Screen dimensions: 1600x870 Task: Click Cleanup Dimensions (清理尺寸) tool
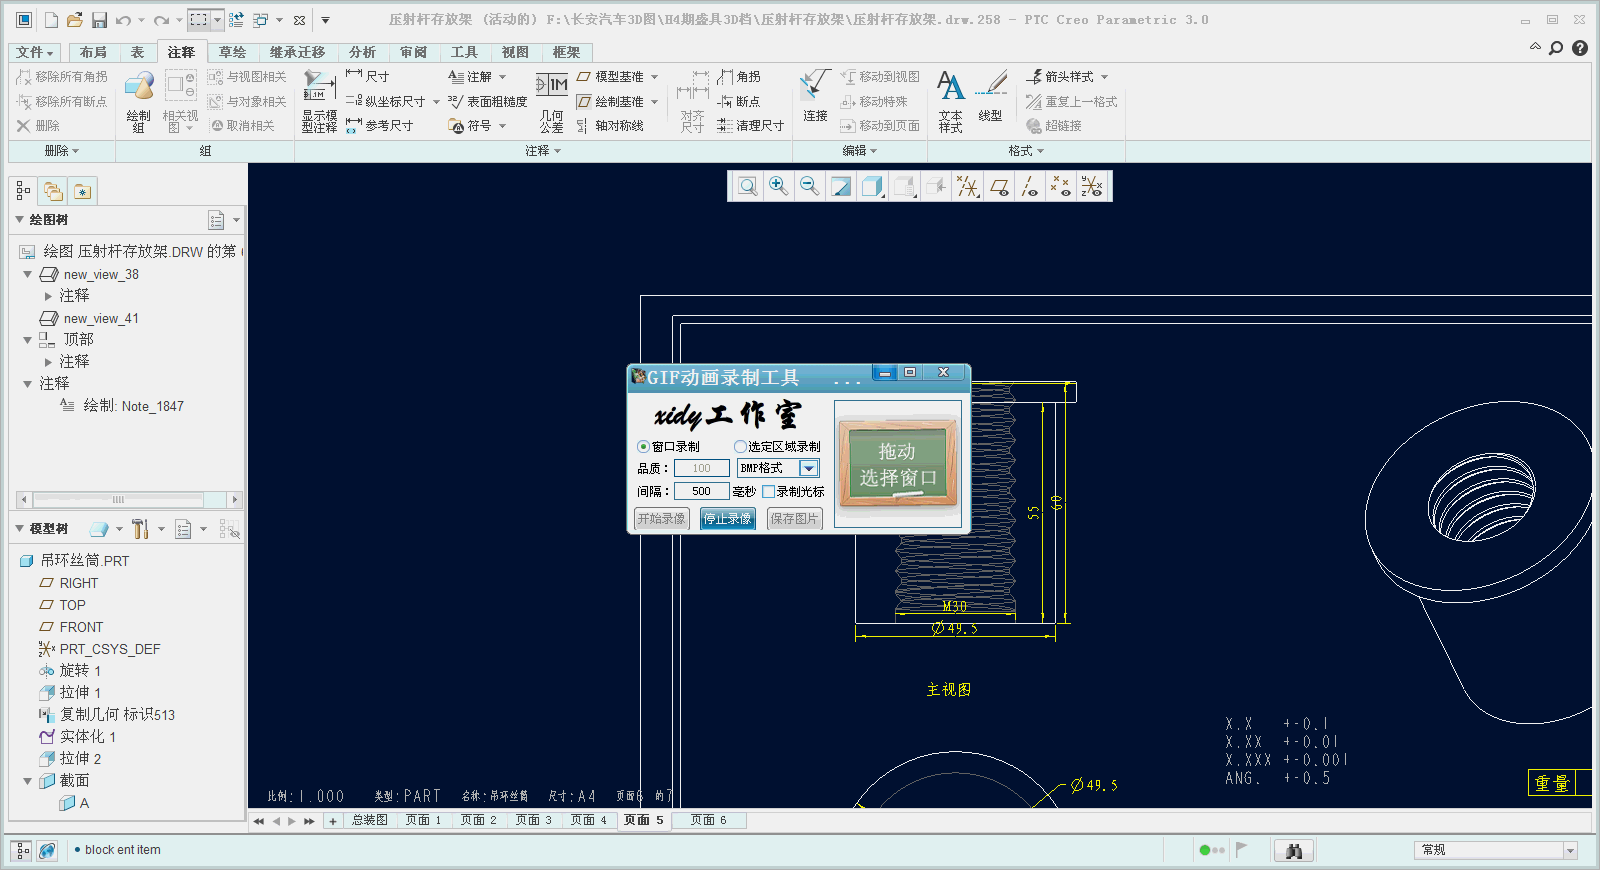751,126
